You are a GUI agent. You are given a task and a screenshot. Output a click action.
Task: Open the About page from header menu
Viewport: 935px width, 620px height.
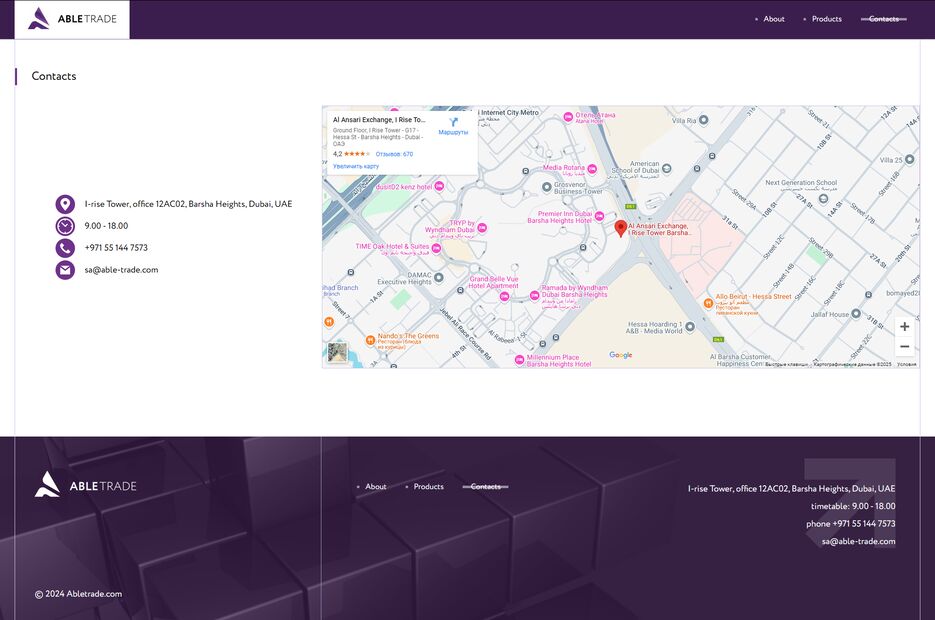pyautogui.click(x=774, y=19)
